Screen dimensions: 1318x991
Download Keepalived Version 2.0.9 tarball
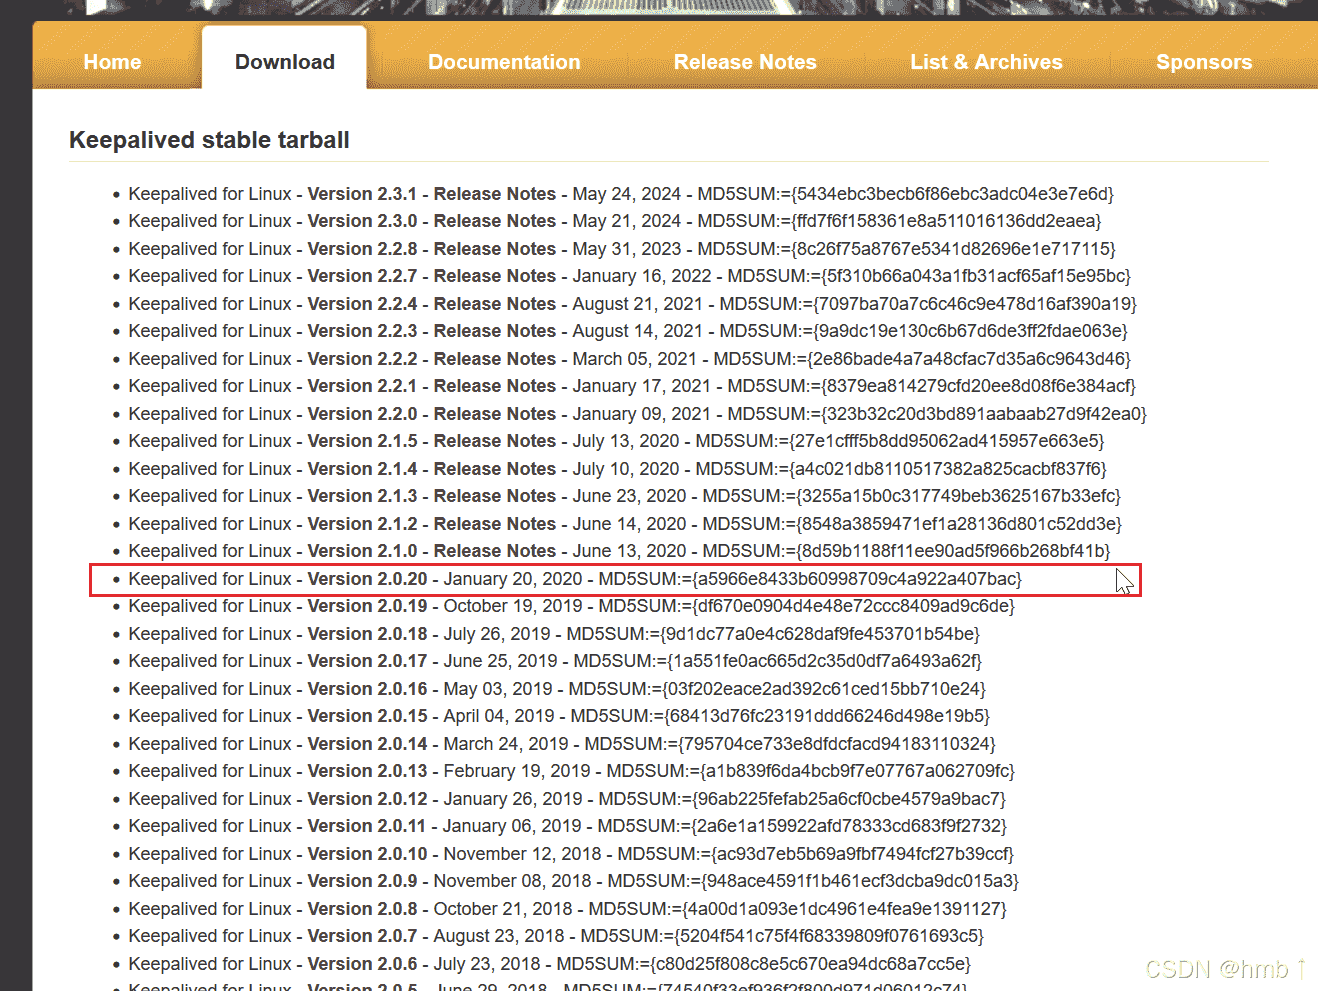[x=362, y=881]
